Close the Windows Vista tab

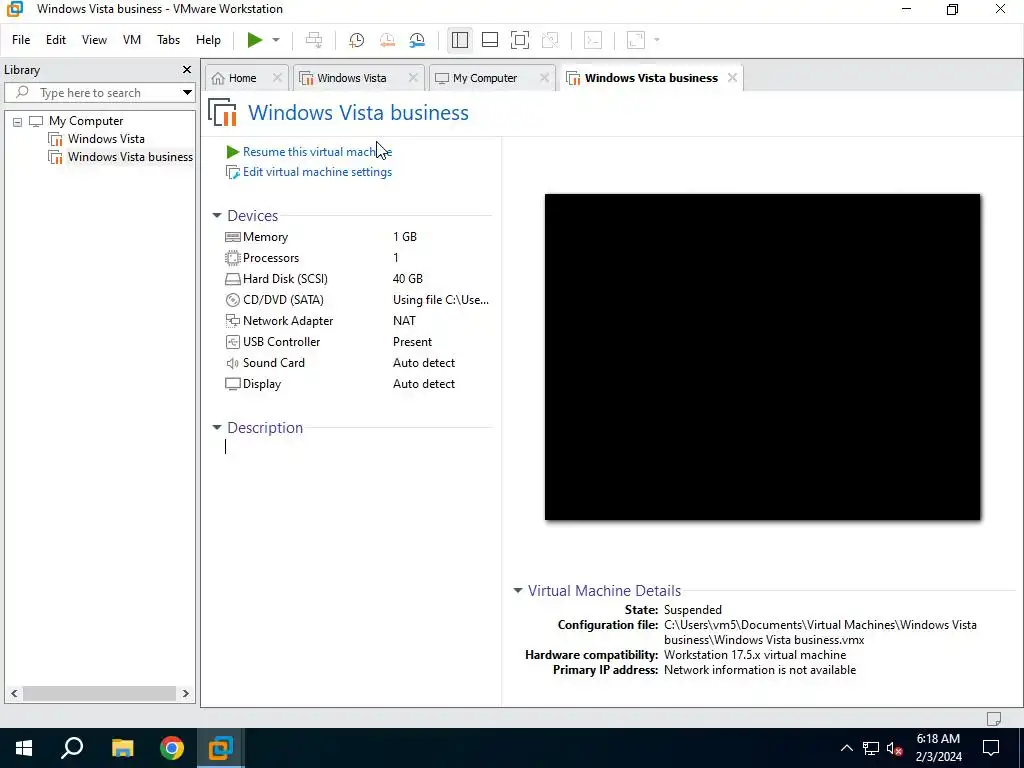[413, 78]
